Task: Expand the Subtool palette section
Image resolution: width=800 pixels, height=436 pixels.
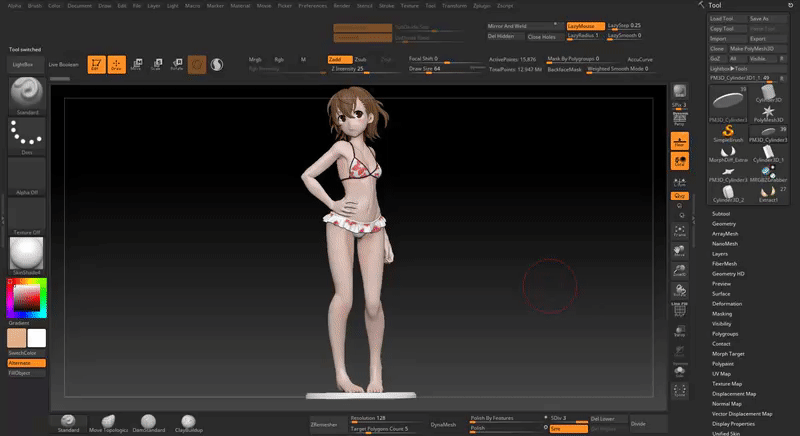Action: click(721, 214)
